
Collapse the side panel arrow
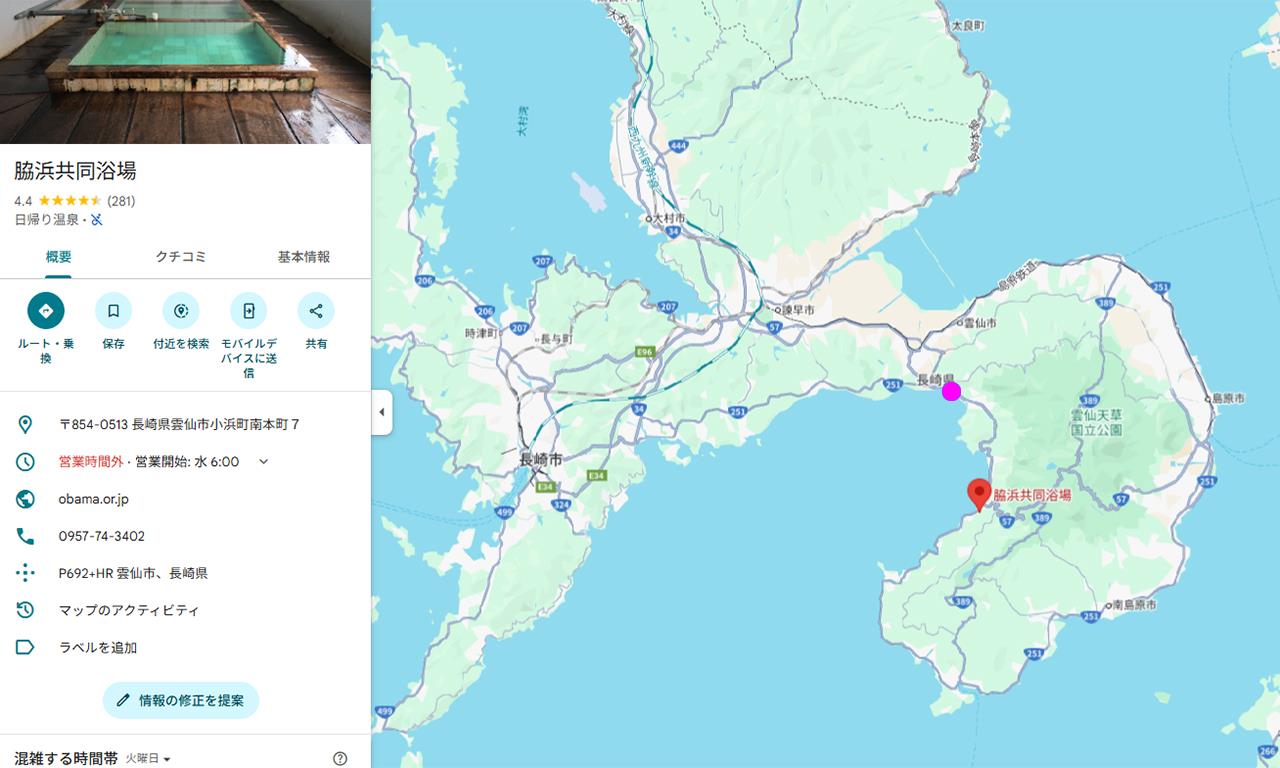coord(381,413)
